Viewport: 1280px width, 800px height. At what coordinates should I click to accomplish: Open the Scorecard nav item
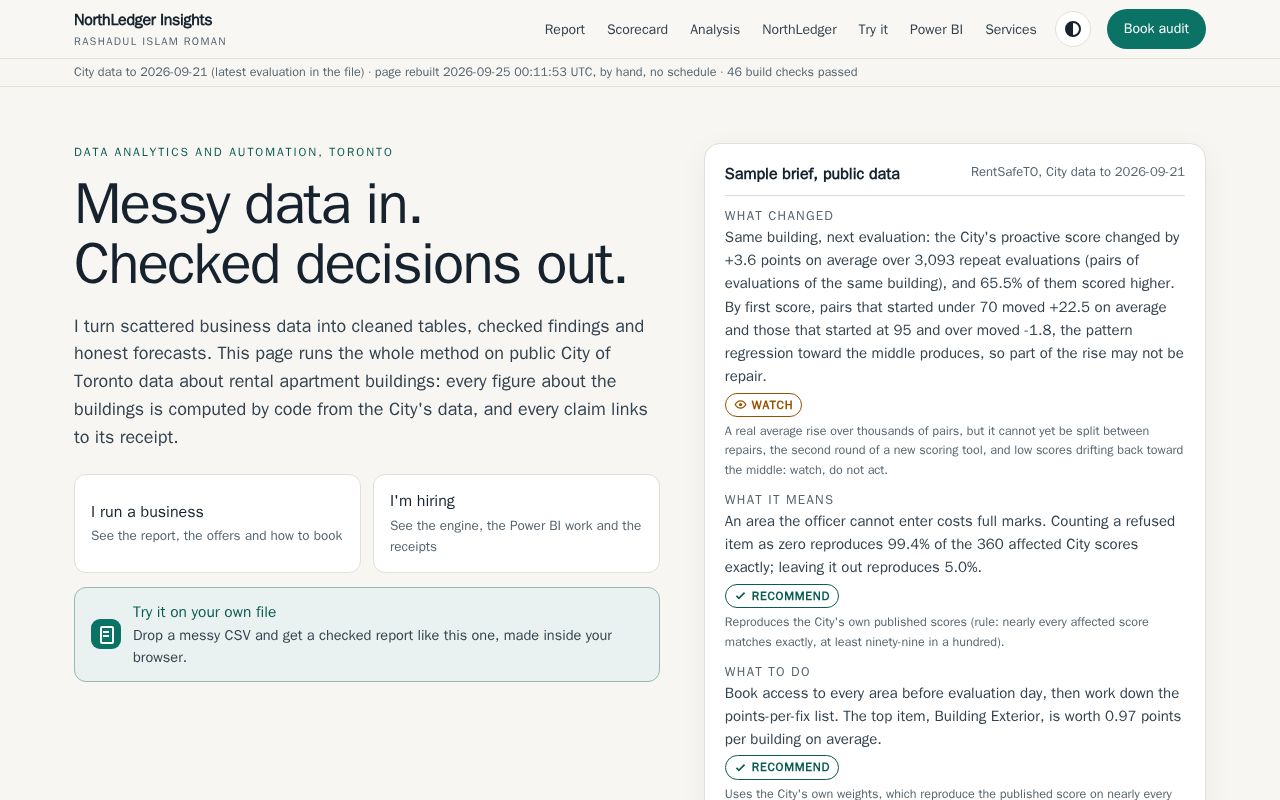coord(637,29)
